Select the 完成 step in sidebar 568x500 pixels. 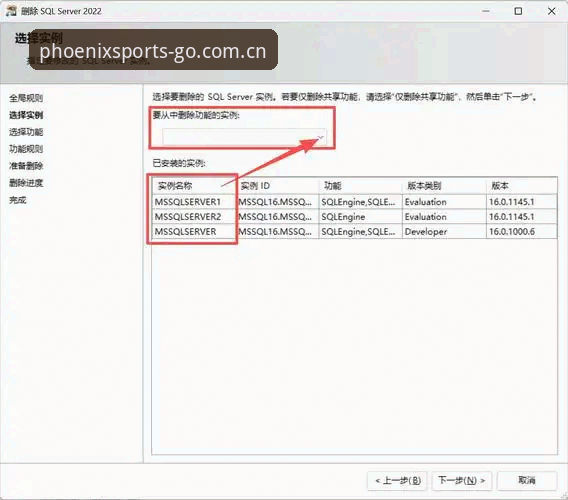pyautogui.click(x=18, y=200)
